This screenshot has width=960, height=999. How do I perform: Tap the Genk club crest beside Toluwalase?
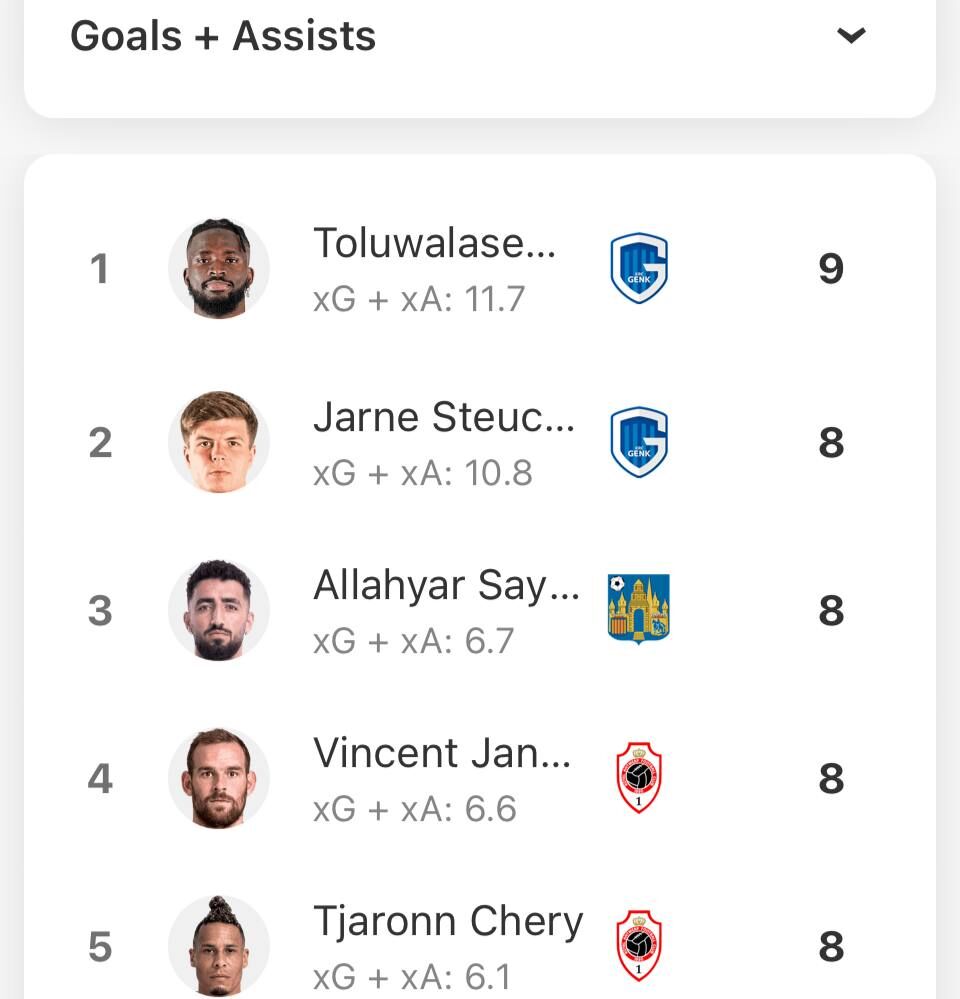(639, 268)
